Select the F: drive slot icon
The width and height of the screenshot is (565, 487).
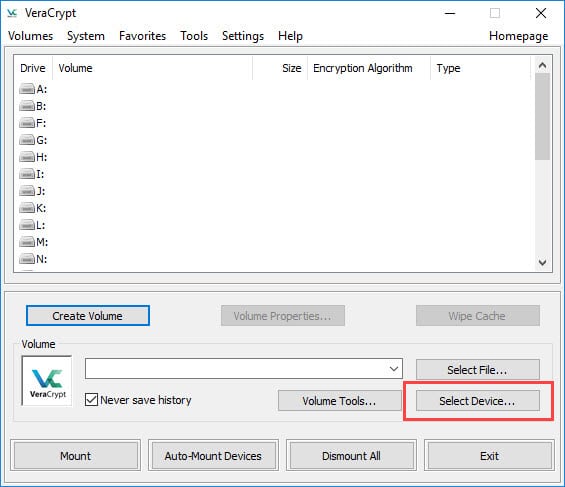[x=27, y=123]
